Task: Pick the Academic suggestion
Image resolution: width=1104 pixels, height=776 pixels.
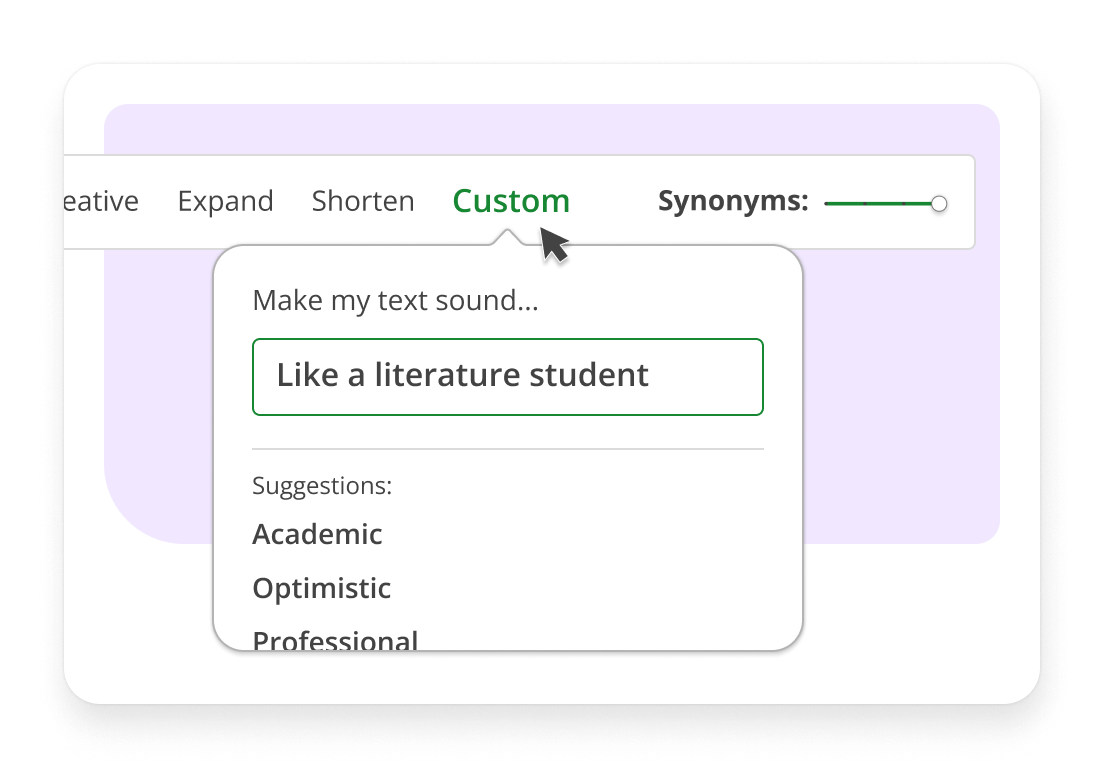Action: (317, 534)
